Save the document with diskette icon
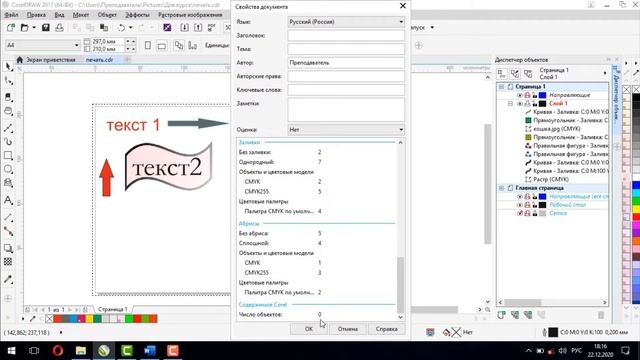640x360 pixels. click(46, 28)
